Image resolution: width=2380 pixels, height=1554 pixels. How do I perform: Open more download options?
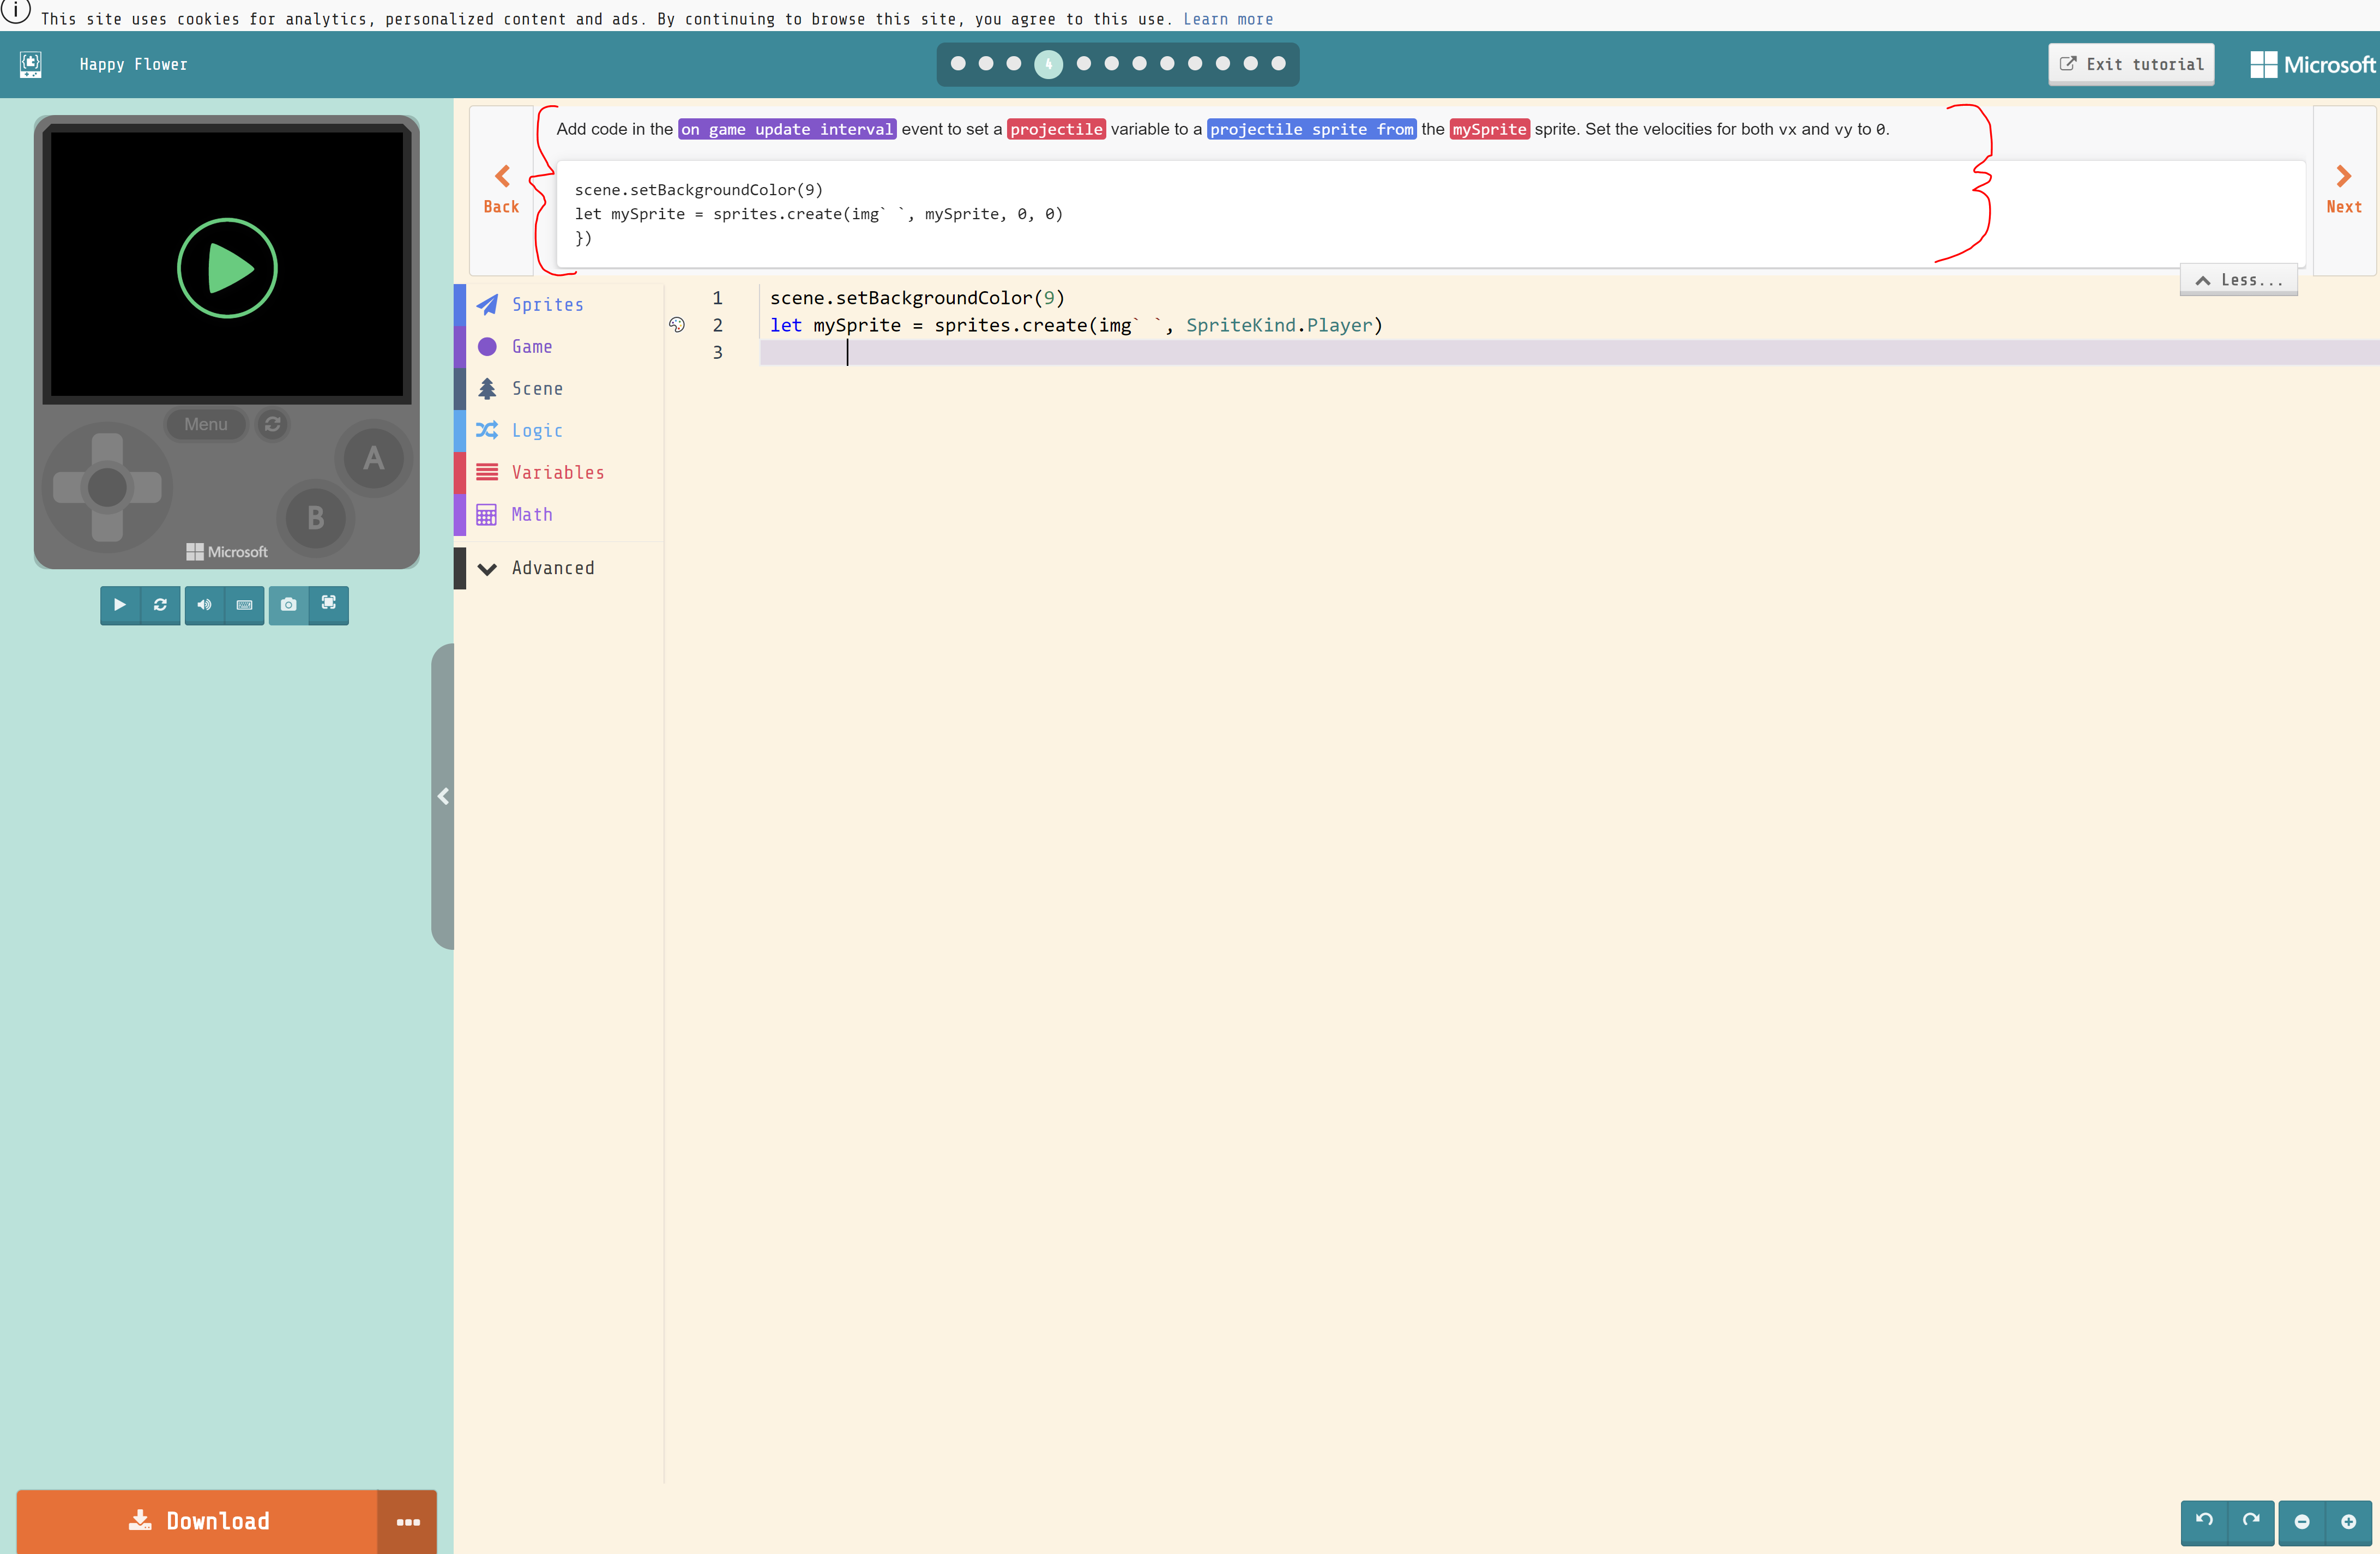pos(407,1521)
